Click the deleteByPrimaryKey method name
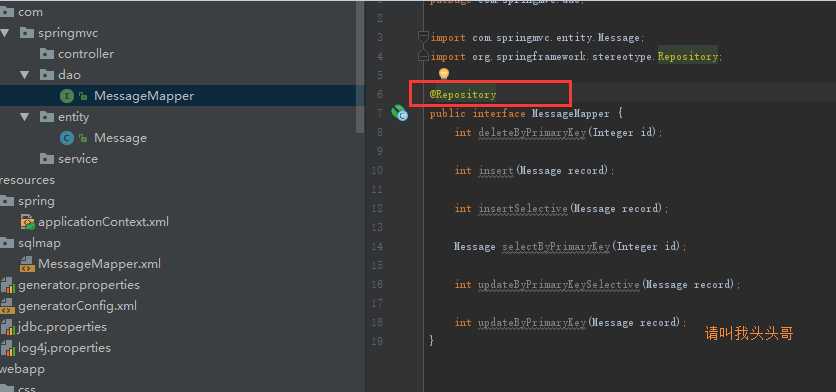The height and width of the screenshot is (392, 836). (x=532, y=133)
